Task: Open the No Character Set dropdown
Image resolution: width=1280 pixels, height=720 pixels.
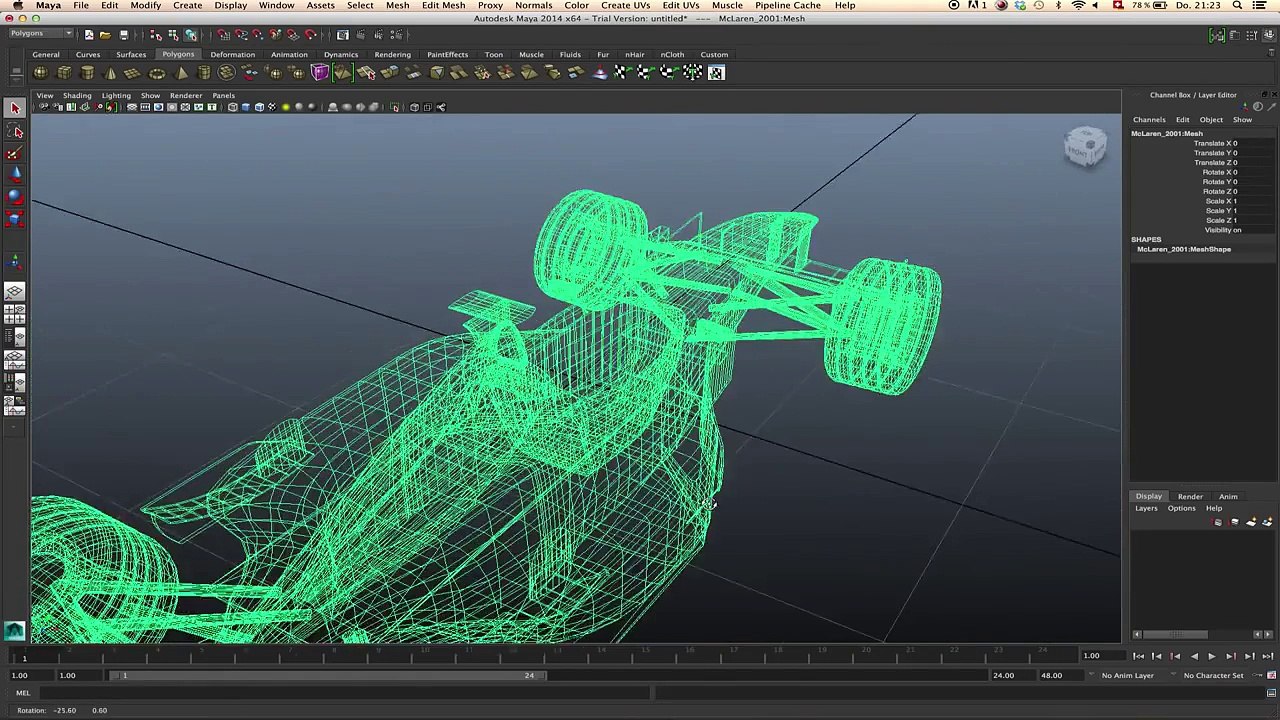Action: pyautogui.click(x=1212, y=676)
